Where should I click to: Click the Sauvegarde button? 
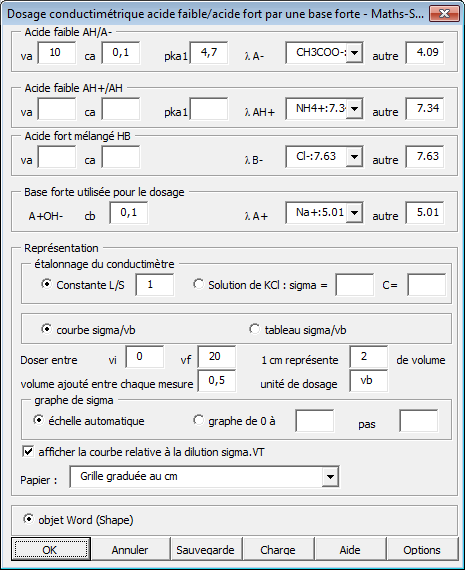(x=205, y=549)
